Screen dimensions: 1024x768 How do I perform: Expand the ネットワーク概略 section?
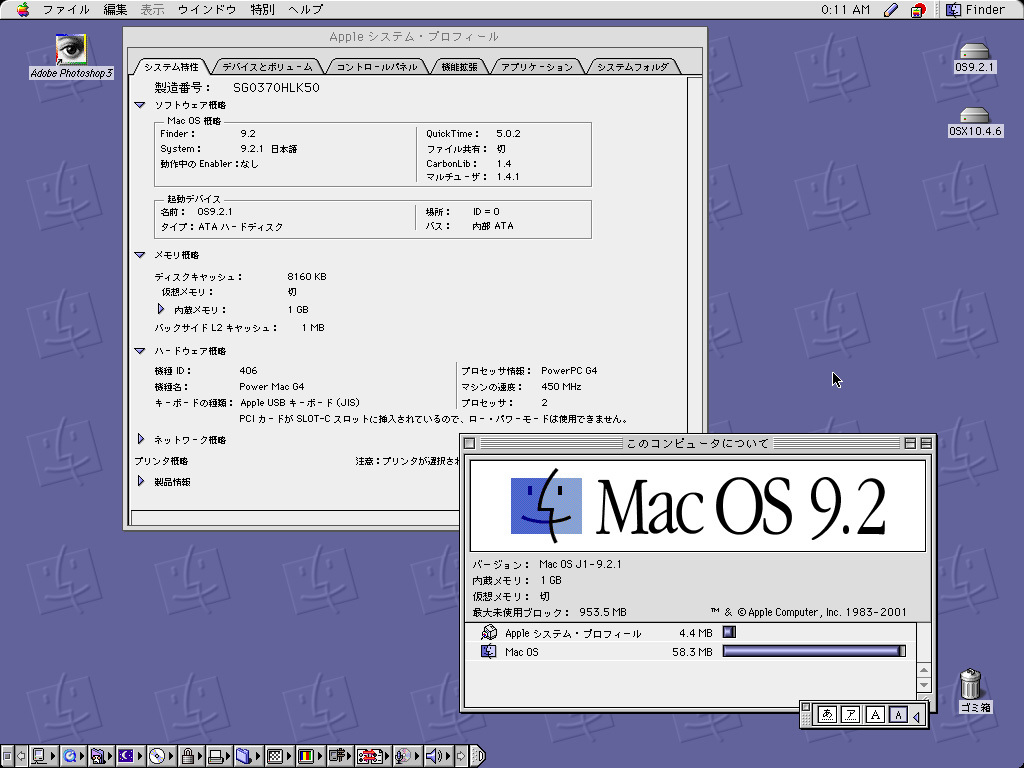tap(140, 439)
